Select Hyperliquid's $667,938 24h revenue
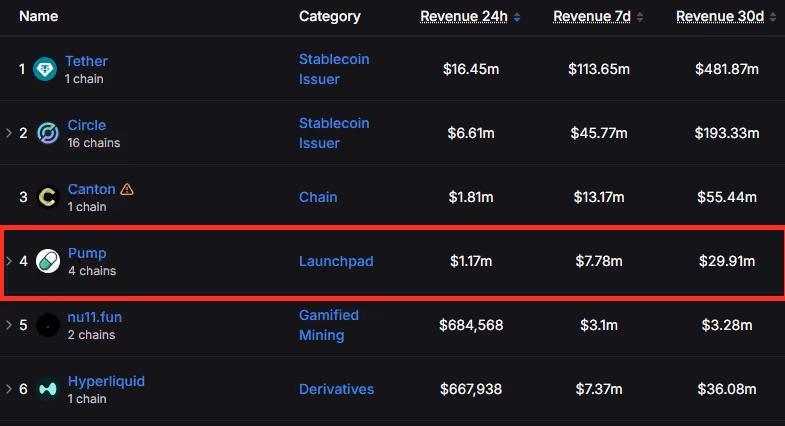Screen dimensions: 785x426 (x=471, y=389)
